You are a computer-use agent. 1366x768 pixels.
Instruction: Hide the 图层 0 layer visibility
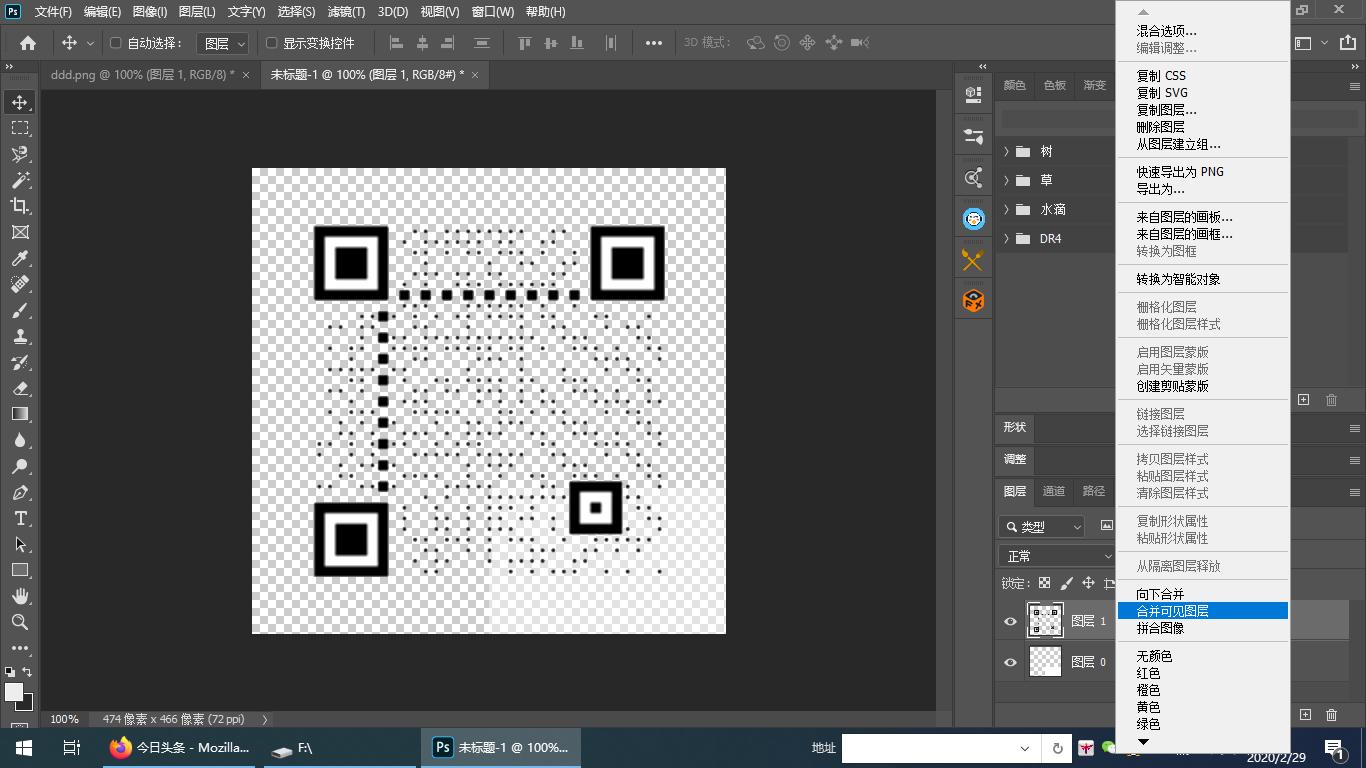pos(1010,662)
